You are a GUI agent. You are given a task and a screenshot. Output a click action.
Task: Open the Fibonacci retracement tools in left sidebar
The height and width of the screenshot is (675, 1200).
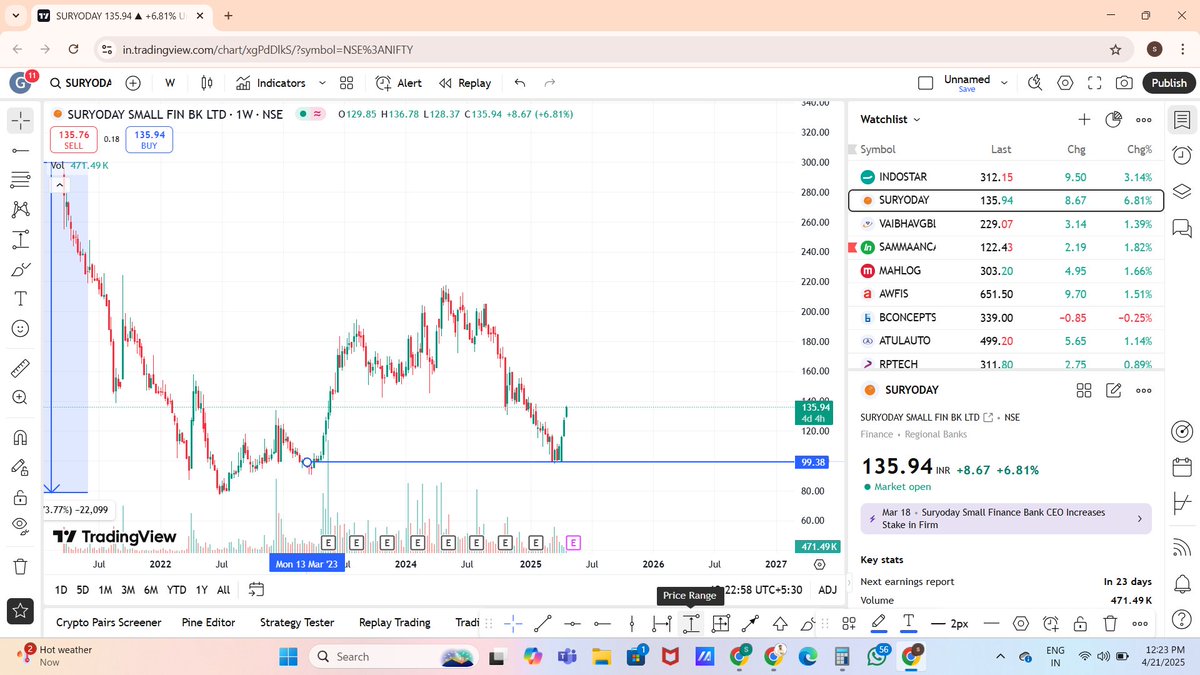point(20,180)
